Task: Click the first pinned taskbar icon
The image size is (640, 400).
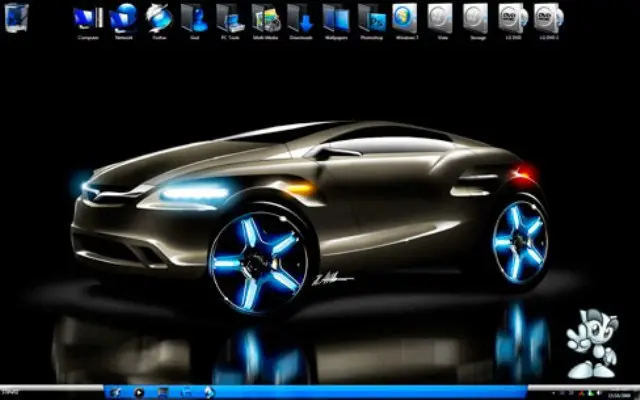Action: pyautogui.click(x=115, y=393)
